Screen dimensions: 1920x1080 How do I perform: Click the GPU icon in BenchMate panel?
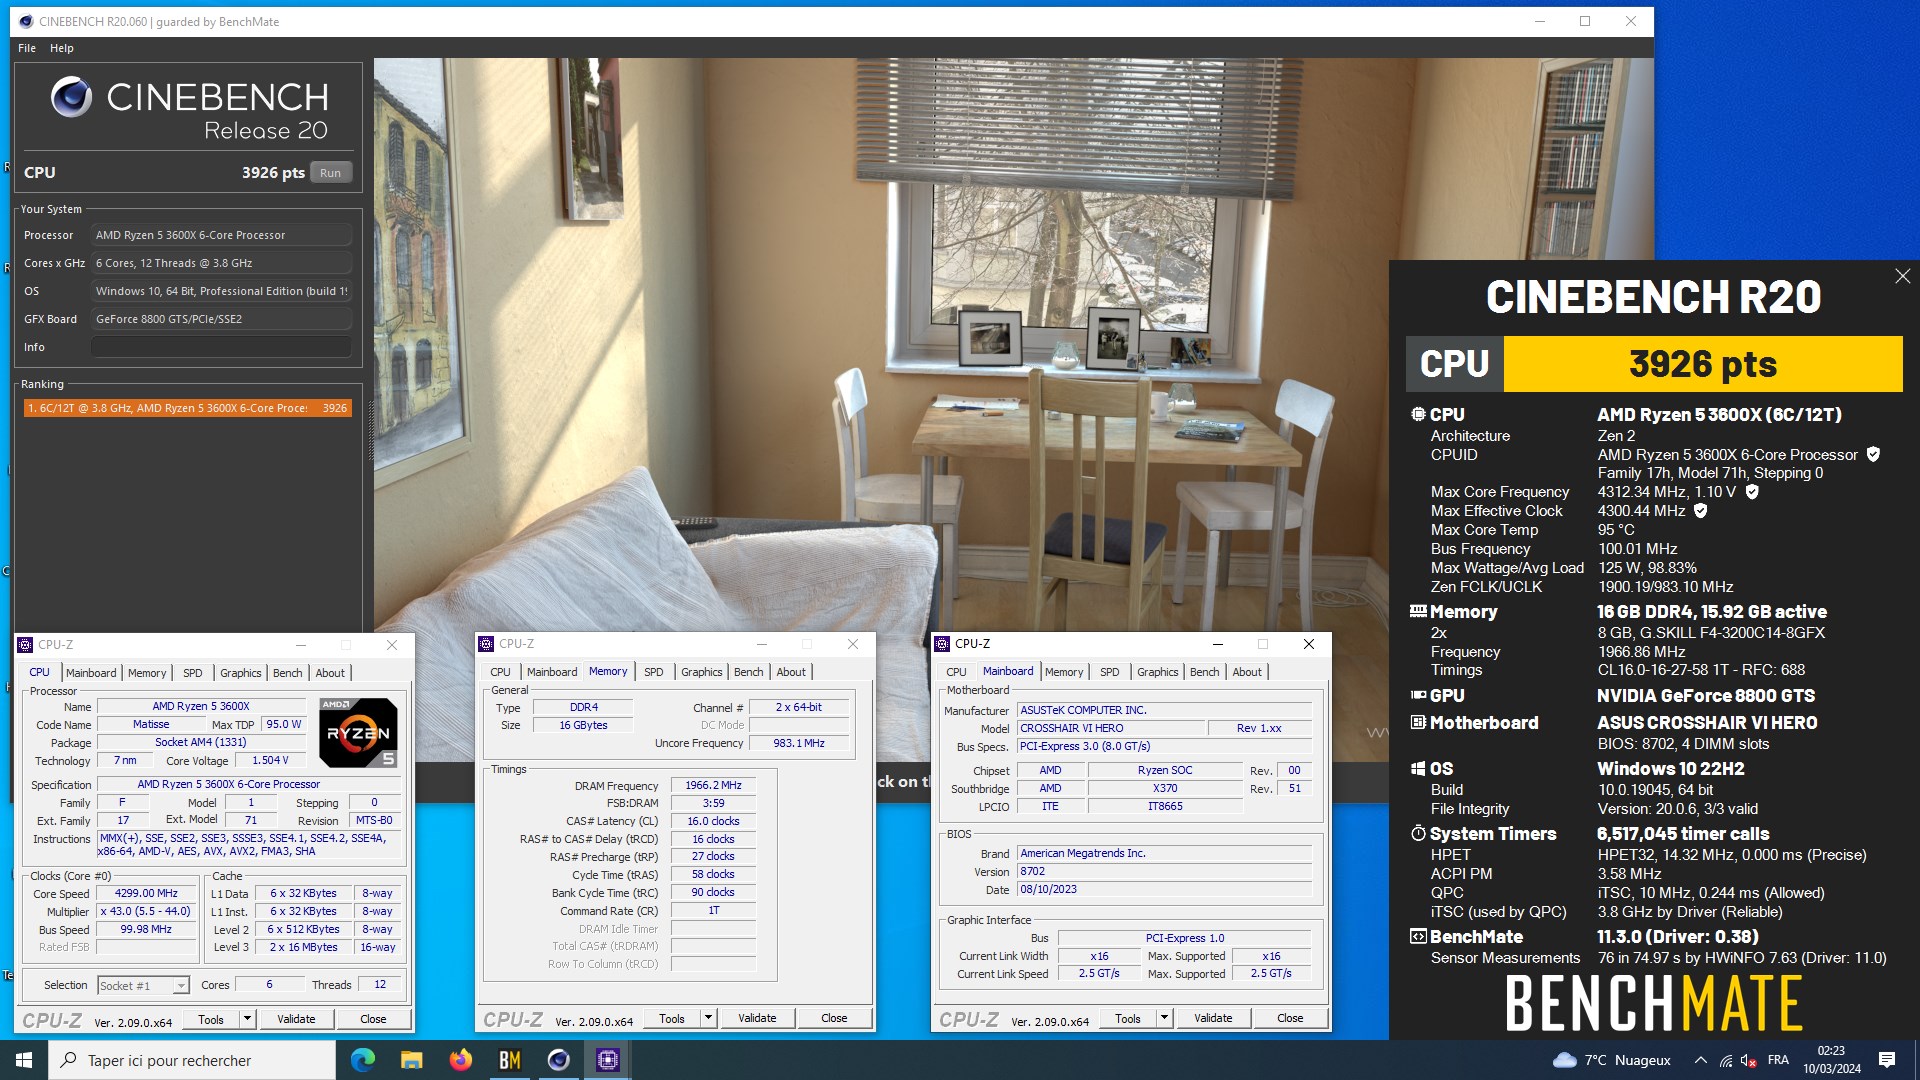[1418, 695]
